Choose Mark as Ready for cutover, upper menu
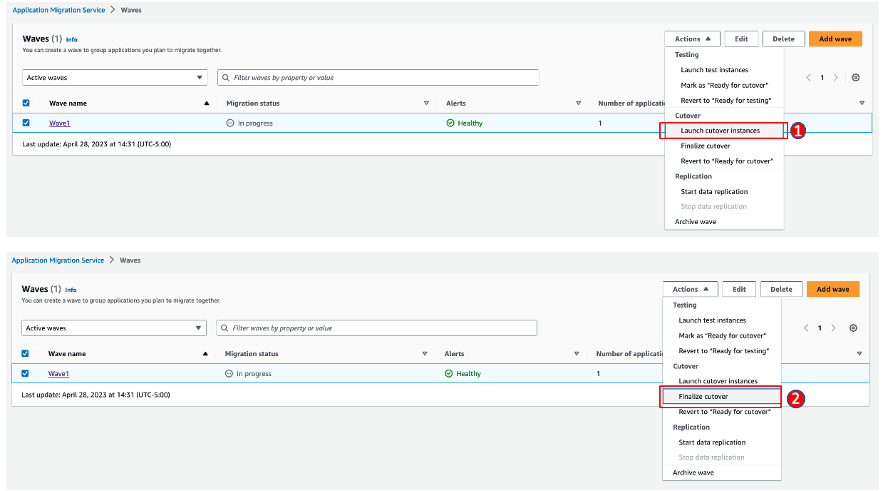 tap(724, 85)
